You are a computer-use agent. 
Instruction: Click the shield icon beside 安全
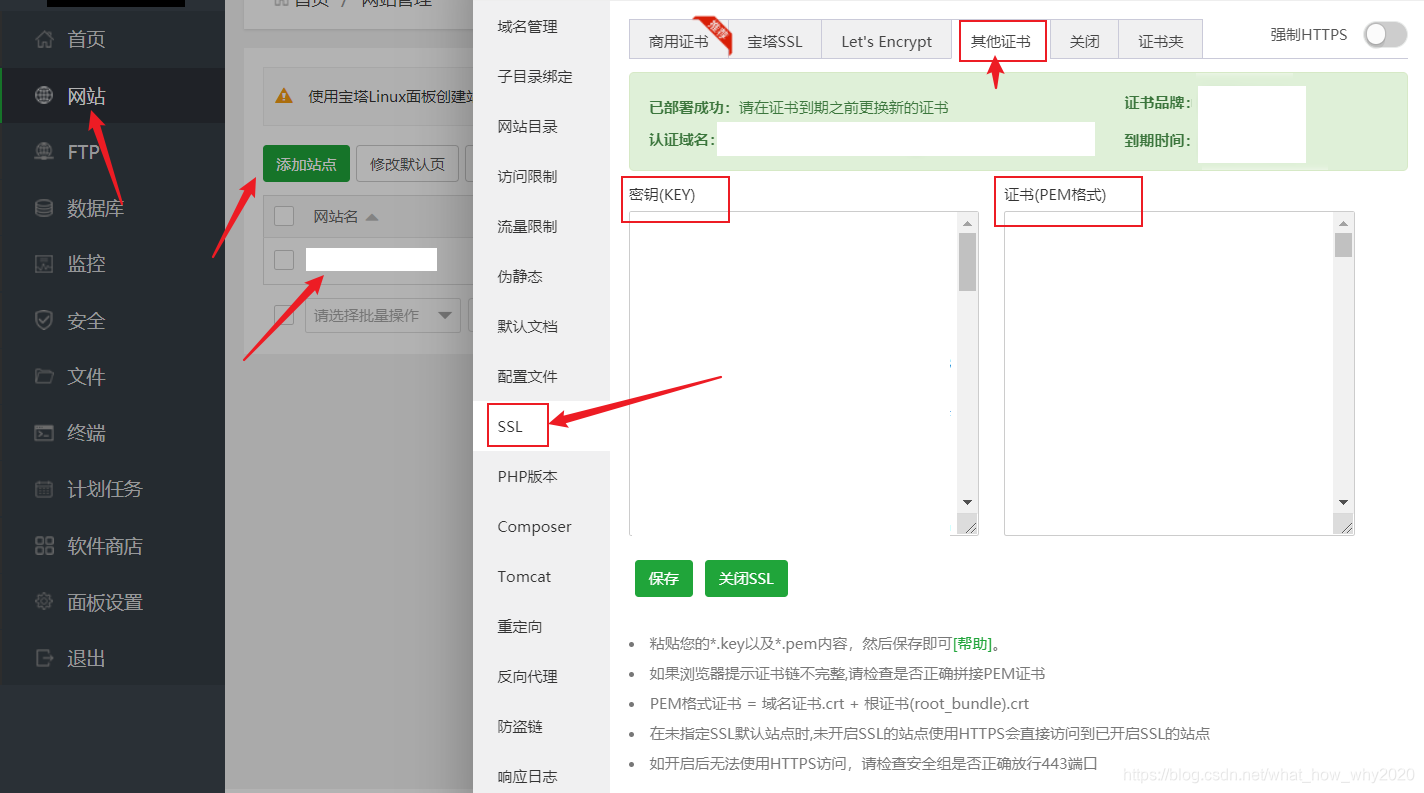click(44, 320)
